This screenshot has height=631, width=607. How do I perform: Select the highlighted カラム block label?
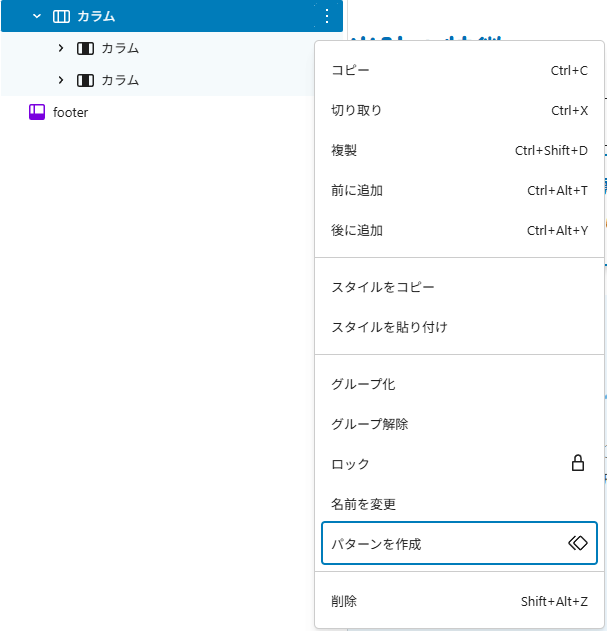[x=96, y=16]
